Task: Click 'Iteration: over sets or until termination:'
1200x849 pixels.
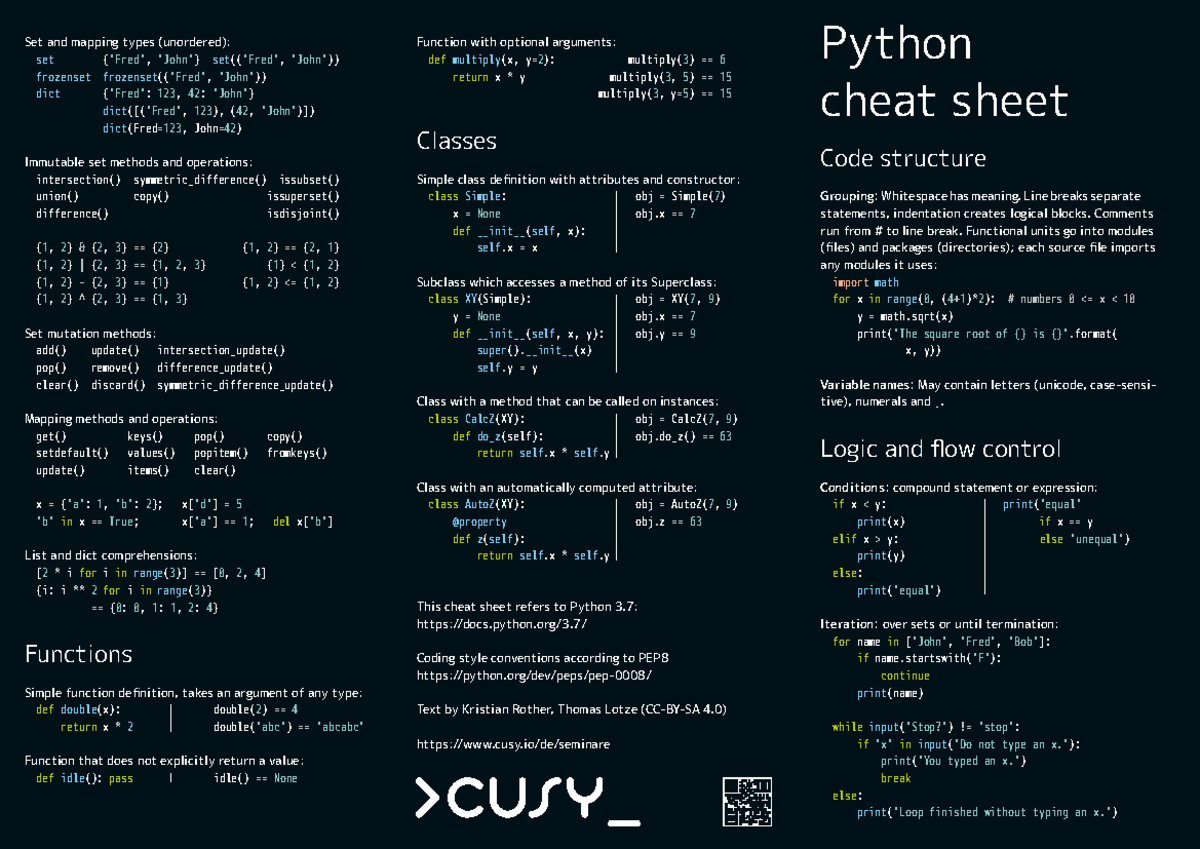Action: click(x=938, y=625)
